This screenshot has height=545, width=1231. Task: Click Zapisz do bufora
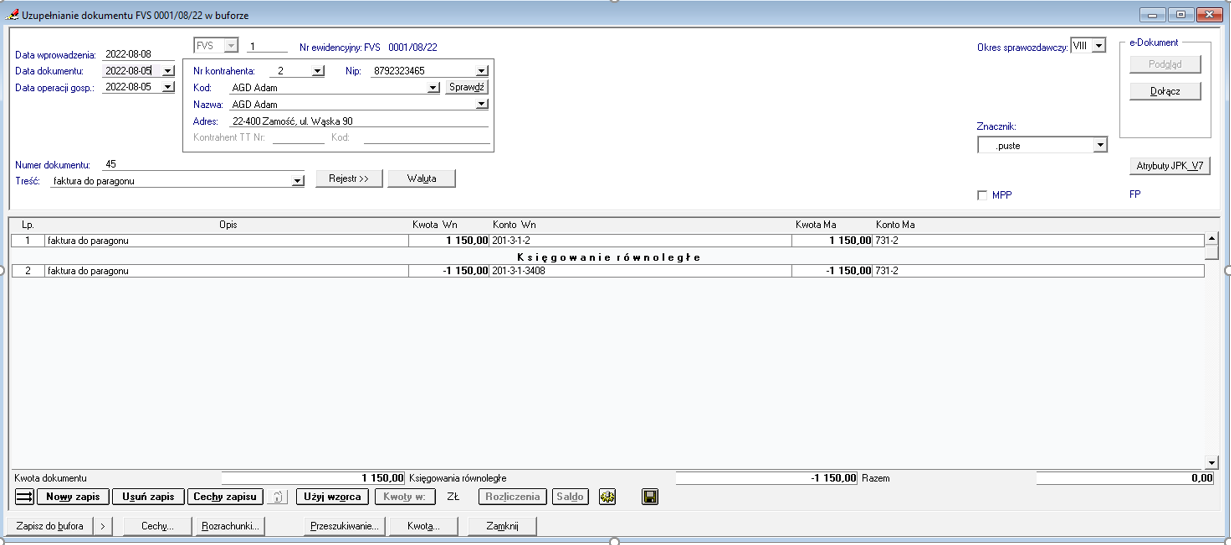(50, 526)
